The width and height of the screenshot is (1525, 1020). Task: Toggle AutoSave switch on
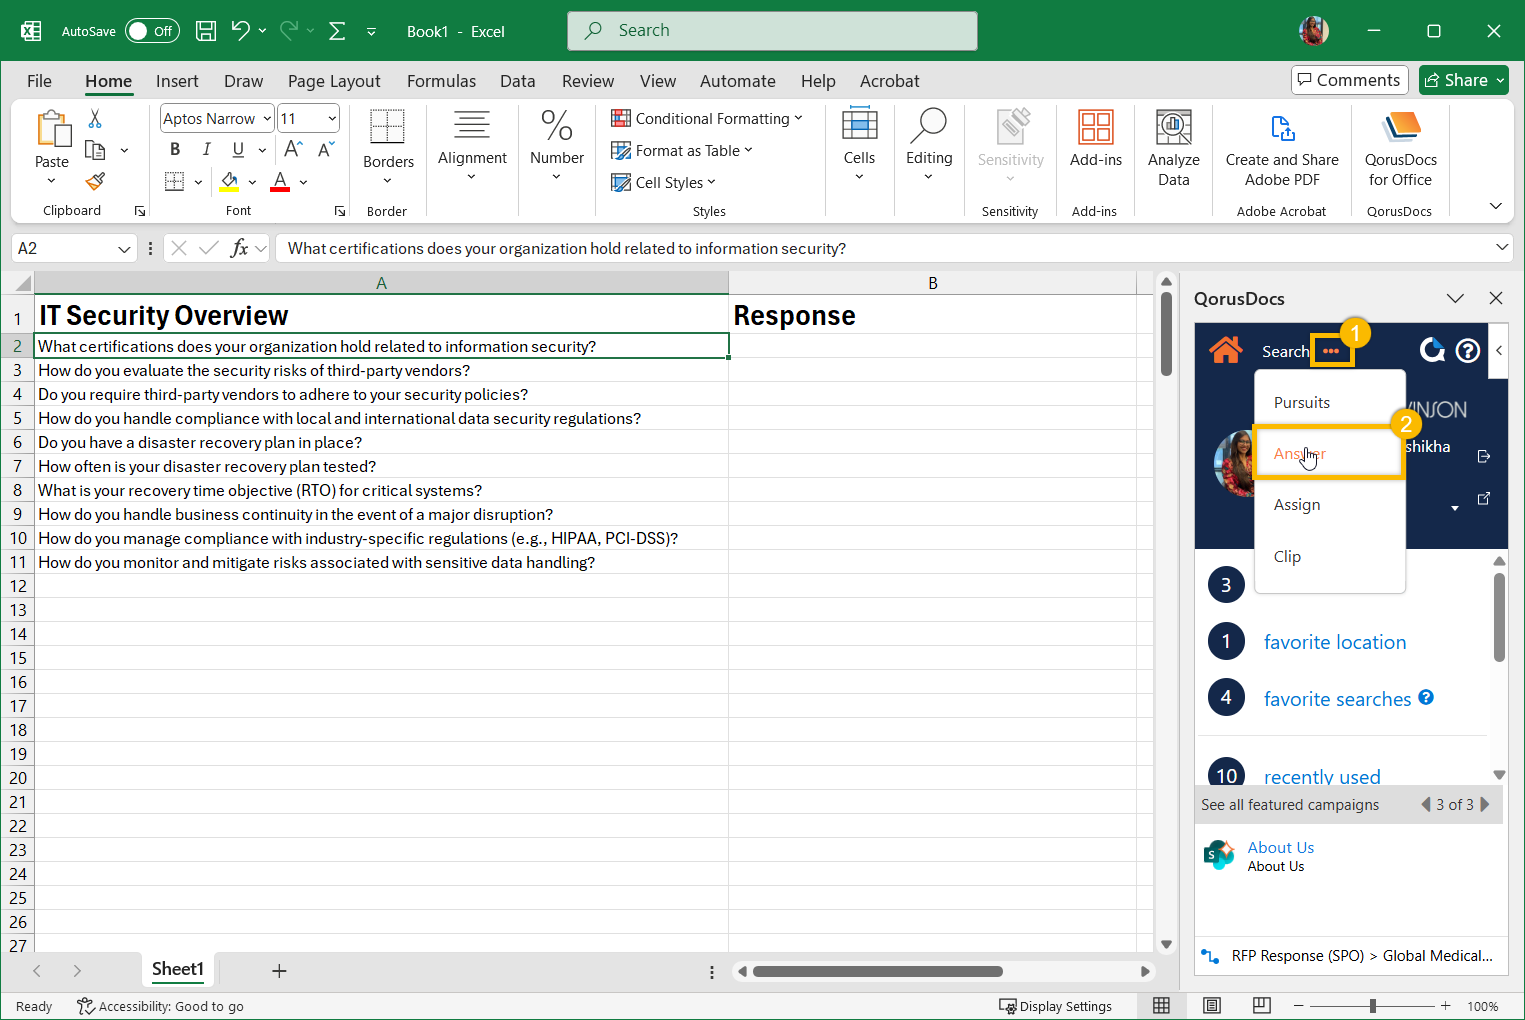(x=152, y=31)
